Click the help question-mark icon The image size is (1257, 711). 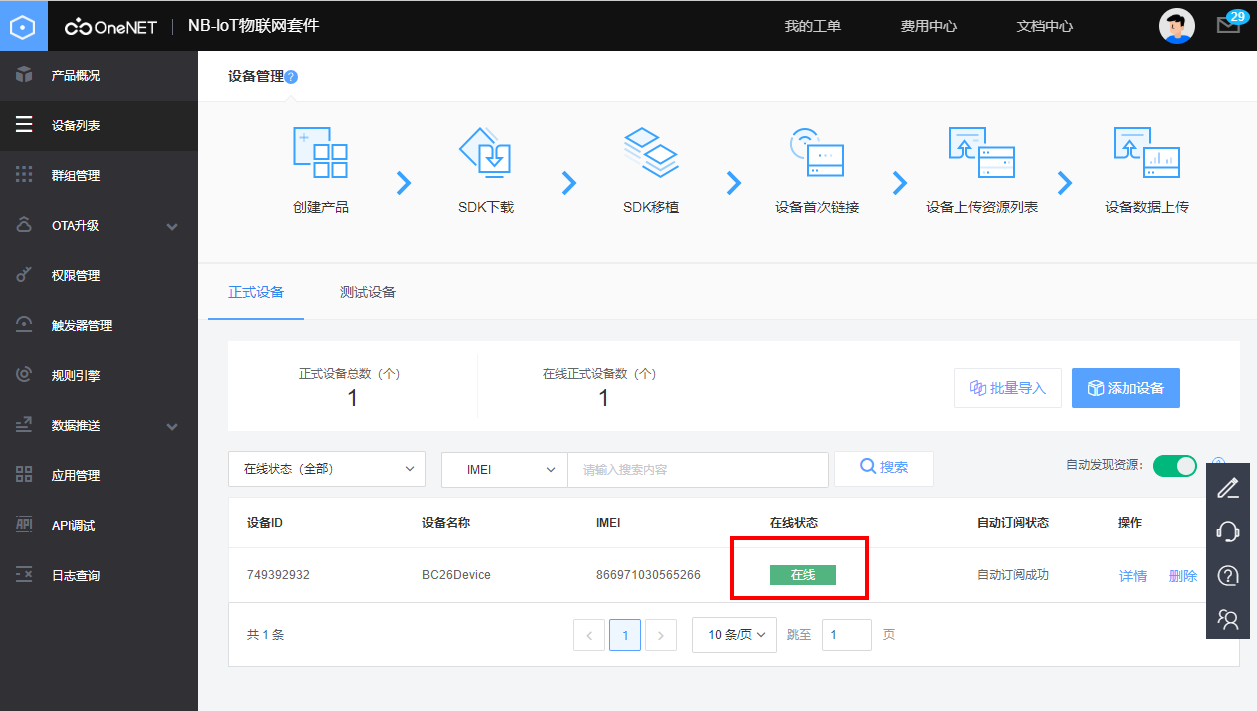click(1228, 575)
